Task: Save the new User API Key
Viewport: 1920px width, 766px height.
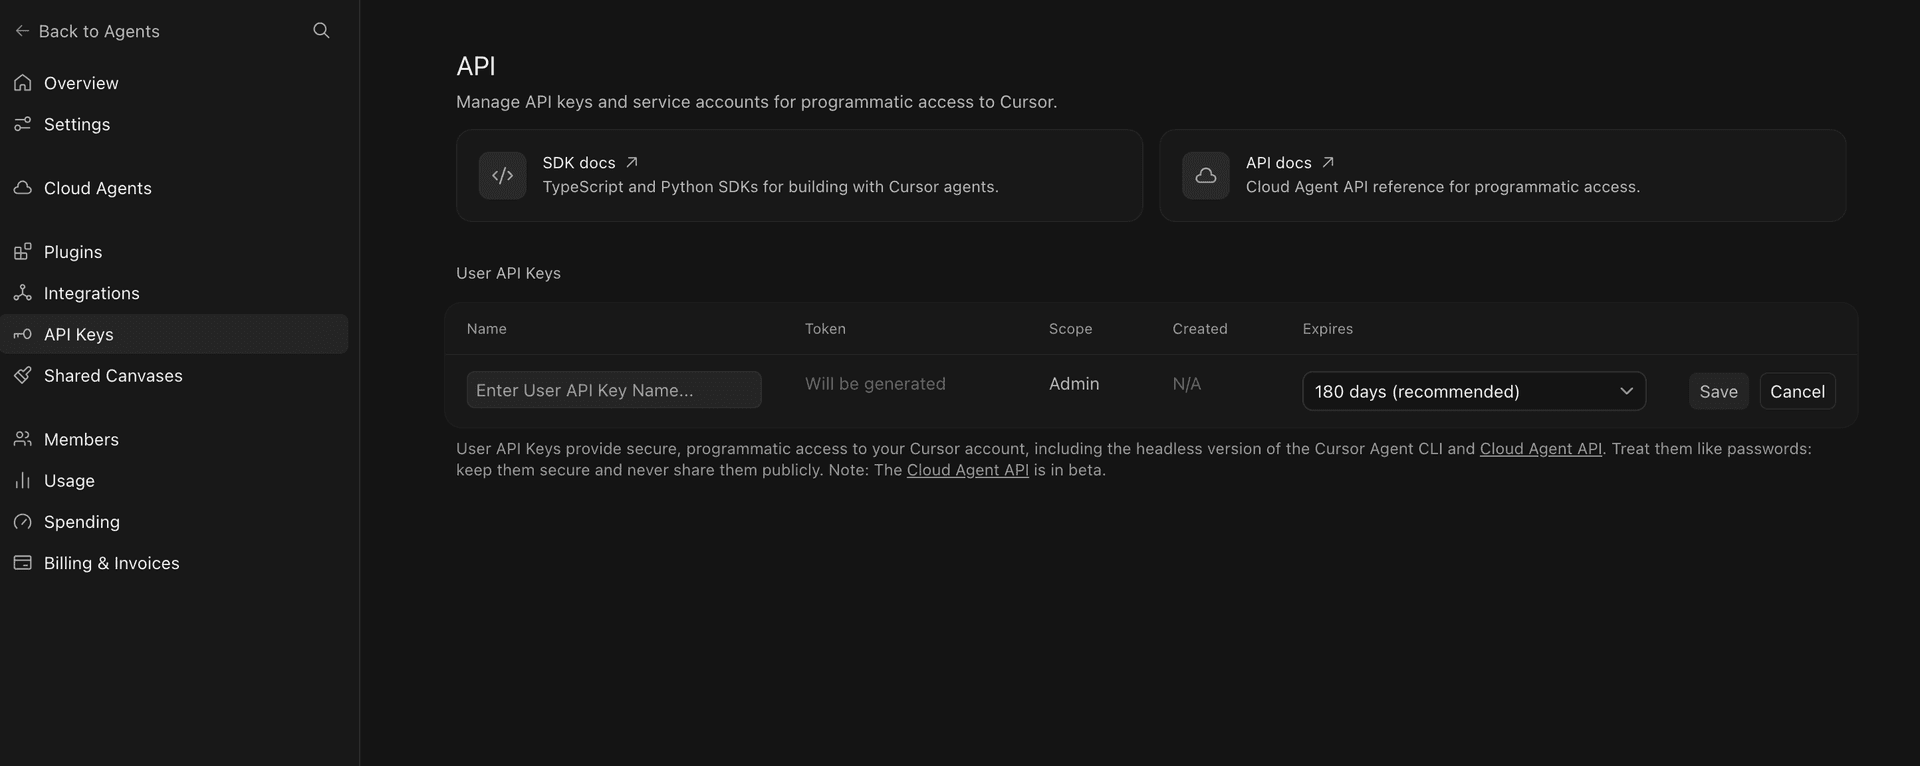Action: click(1718, 391)
